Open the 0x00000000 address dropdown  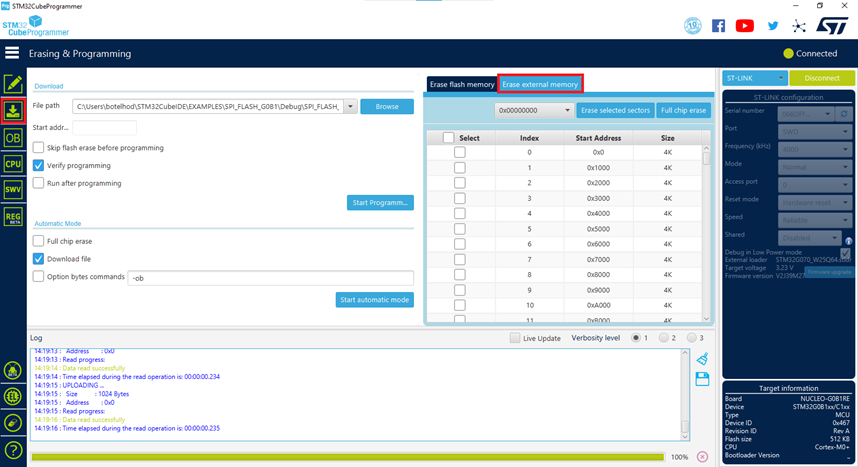pyautogui.click(x=535, y=110)
